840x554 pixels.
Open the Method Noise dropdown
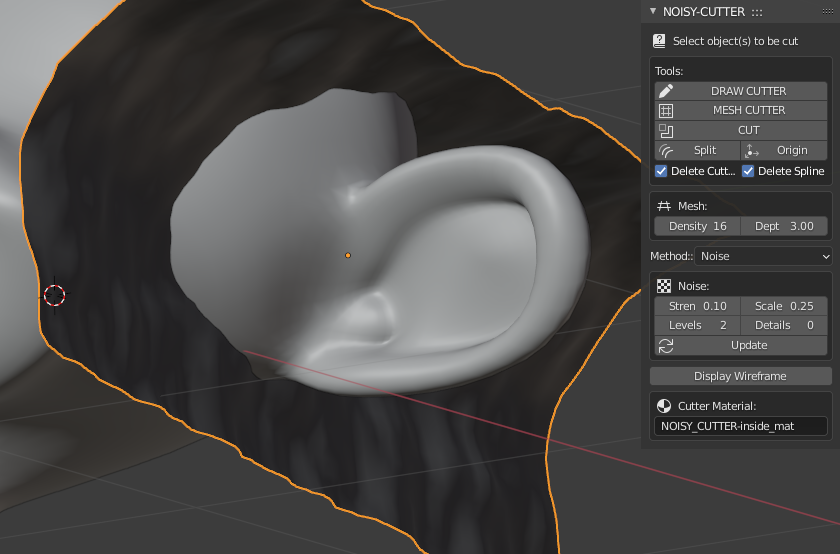763,256
